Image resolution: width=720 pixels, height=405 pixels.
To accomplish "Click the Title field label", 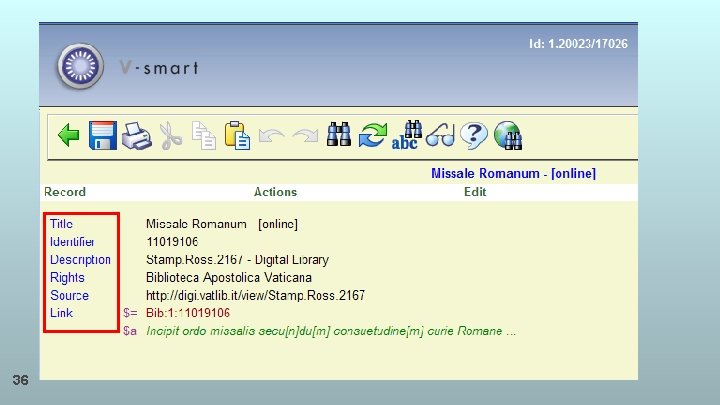I will (61, 224).
